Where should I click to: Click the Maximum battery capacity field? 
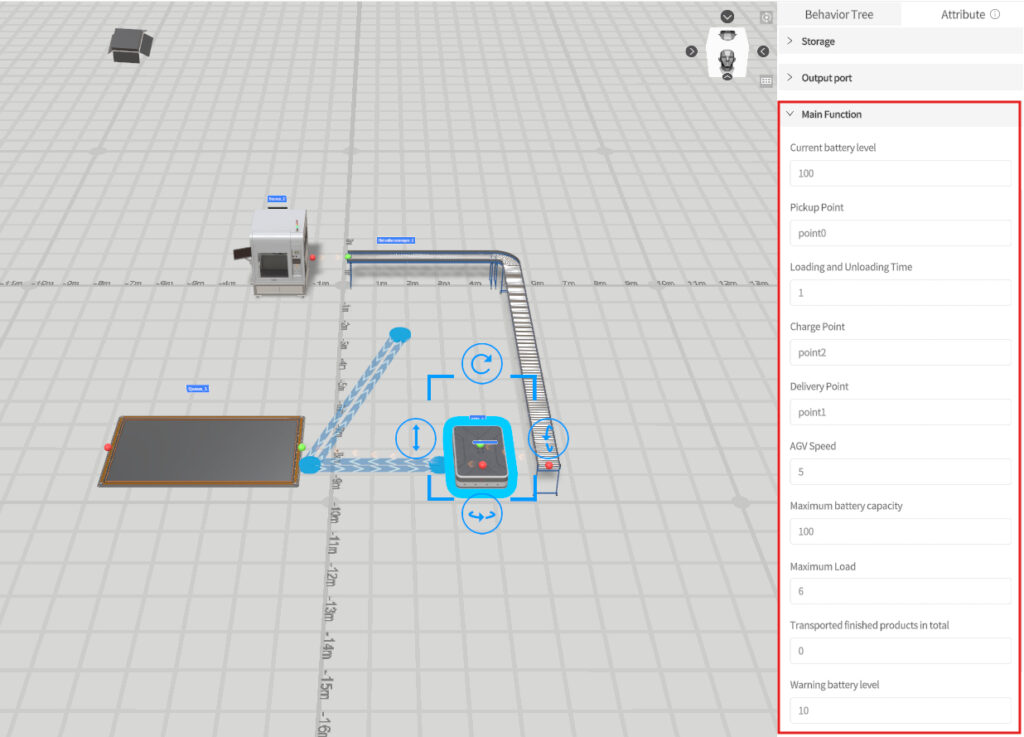pyautogui.click(x=900, y=531)
